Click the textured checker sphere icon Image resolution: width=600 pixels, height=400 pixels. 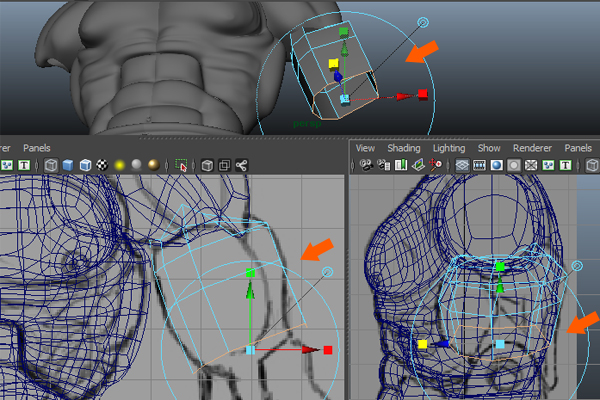[x=103, y=165]
